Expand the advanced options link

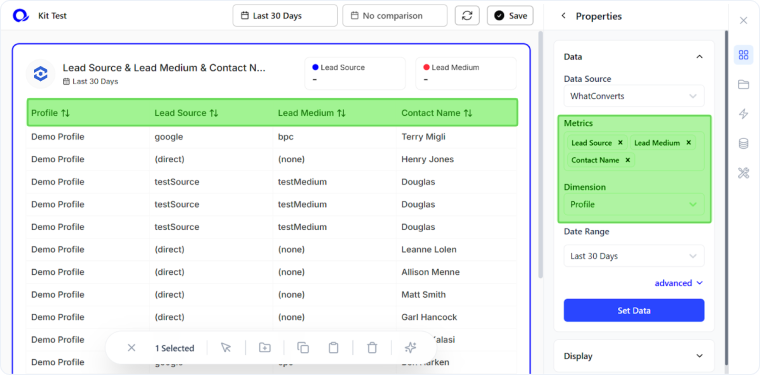coord(679,283)
